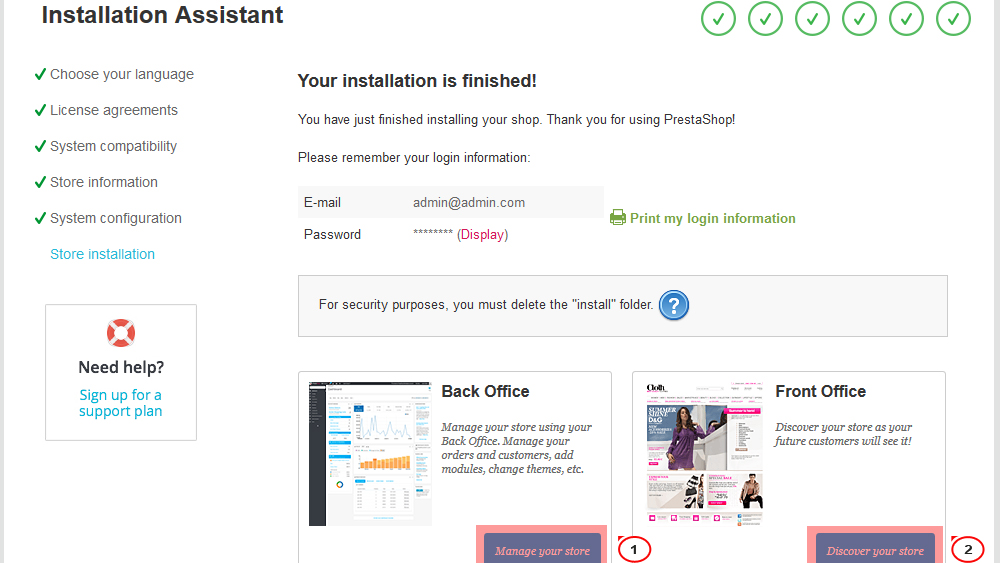Open the Front Office store preview thumbnail
The height and width of the screenshot is (563, 1000).
705,454
